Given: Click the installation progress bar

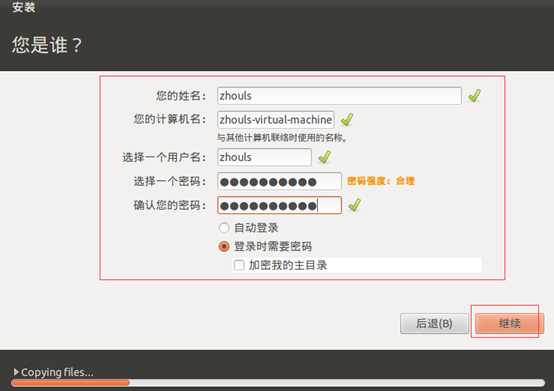Looking at the screenshot, I should 278,383.
